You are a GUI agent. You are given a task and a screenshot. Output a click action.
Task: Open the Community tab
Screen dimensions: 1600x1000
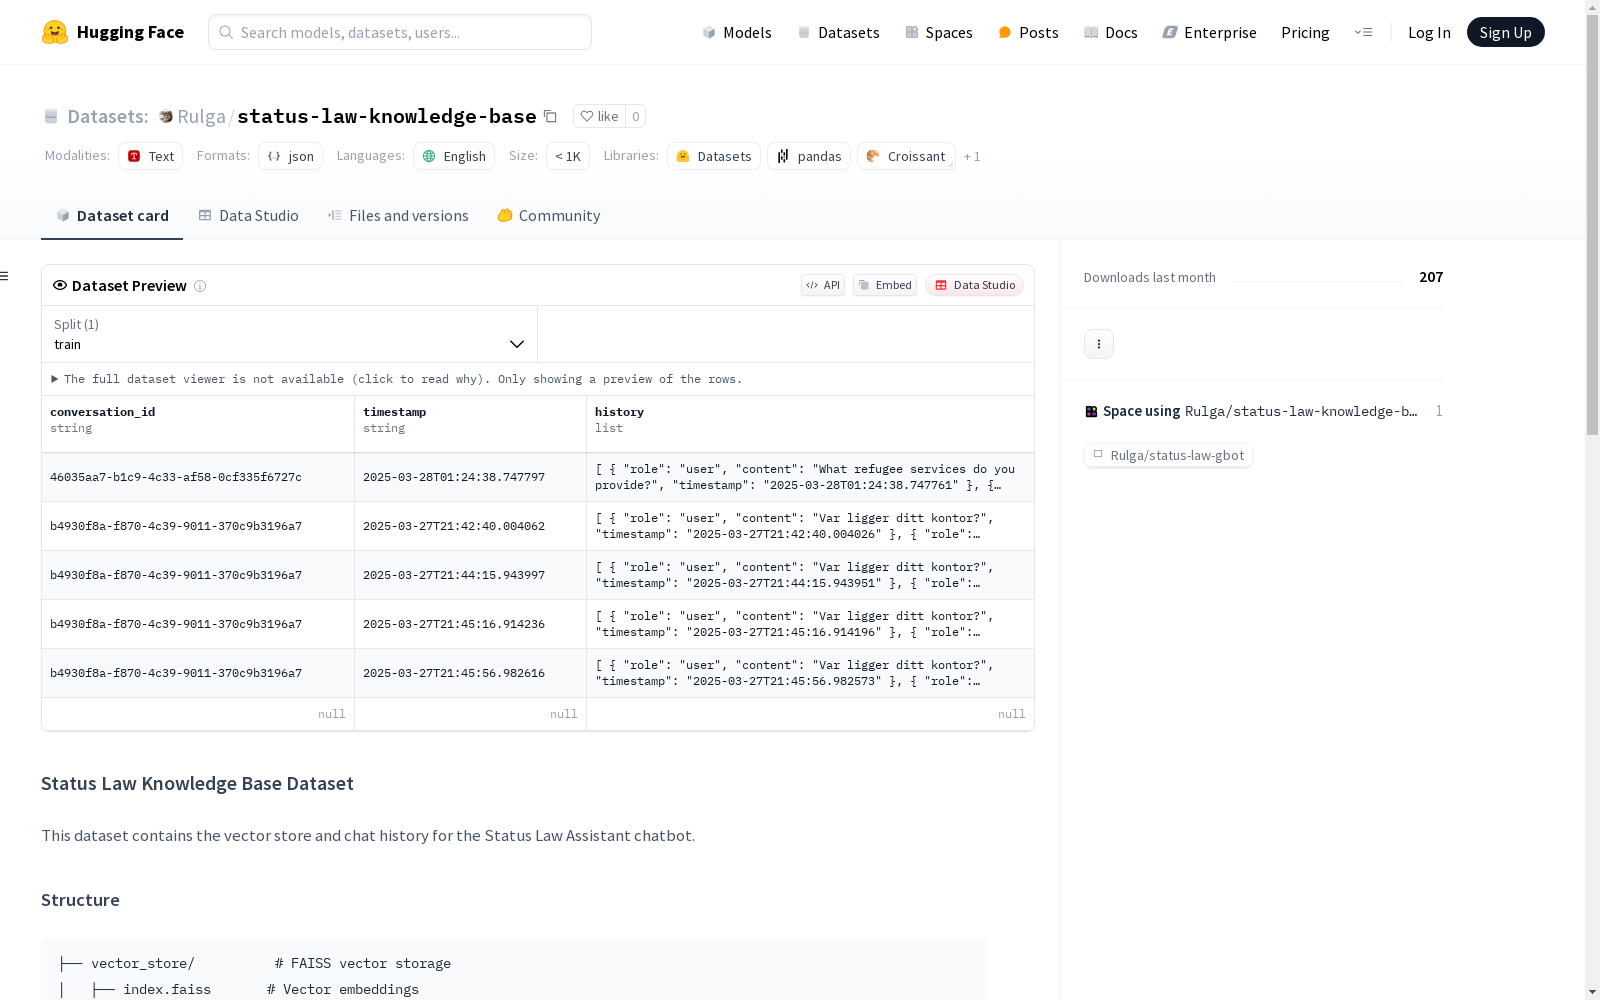tap(549, 216)
